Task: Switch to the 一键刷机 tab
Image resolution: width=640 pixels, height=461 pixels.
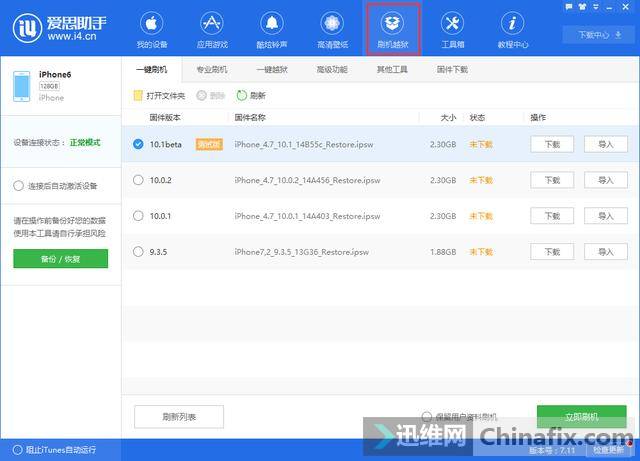Action: click(152, 70)
